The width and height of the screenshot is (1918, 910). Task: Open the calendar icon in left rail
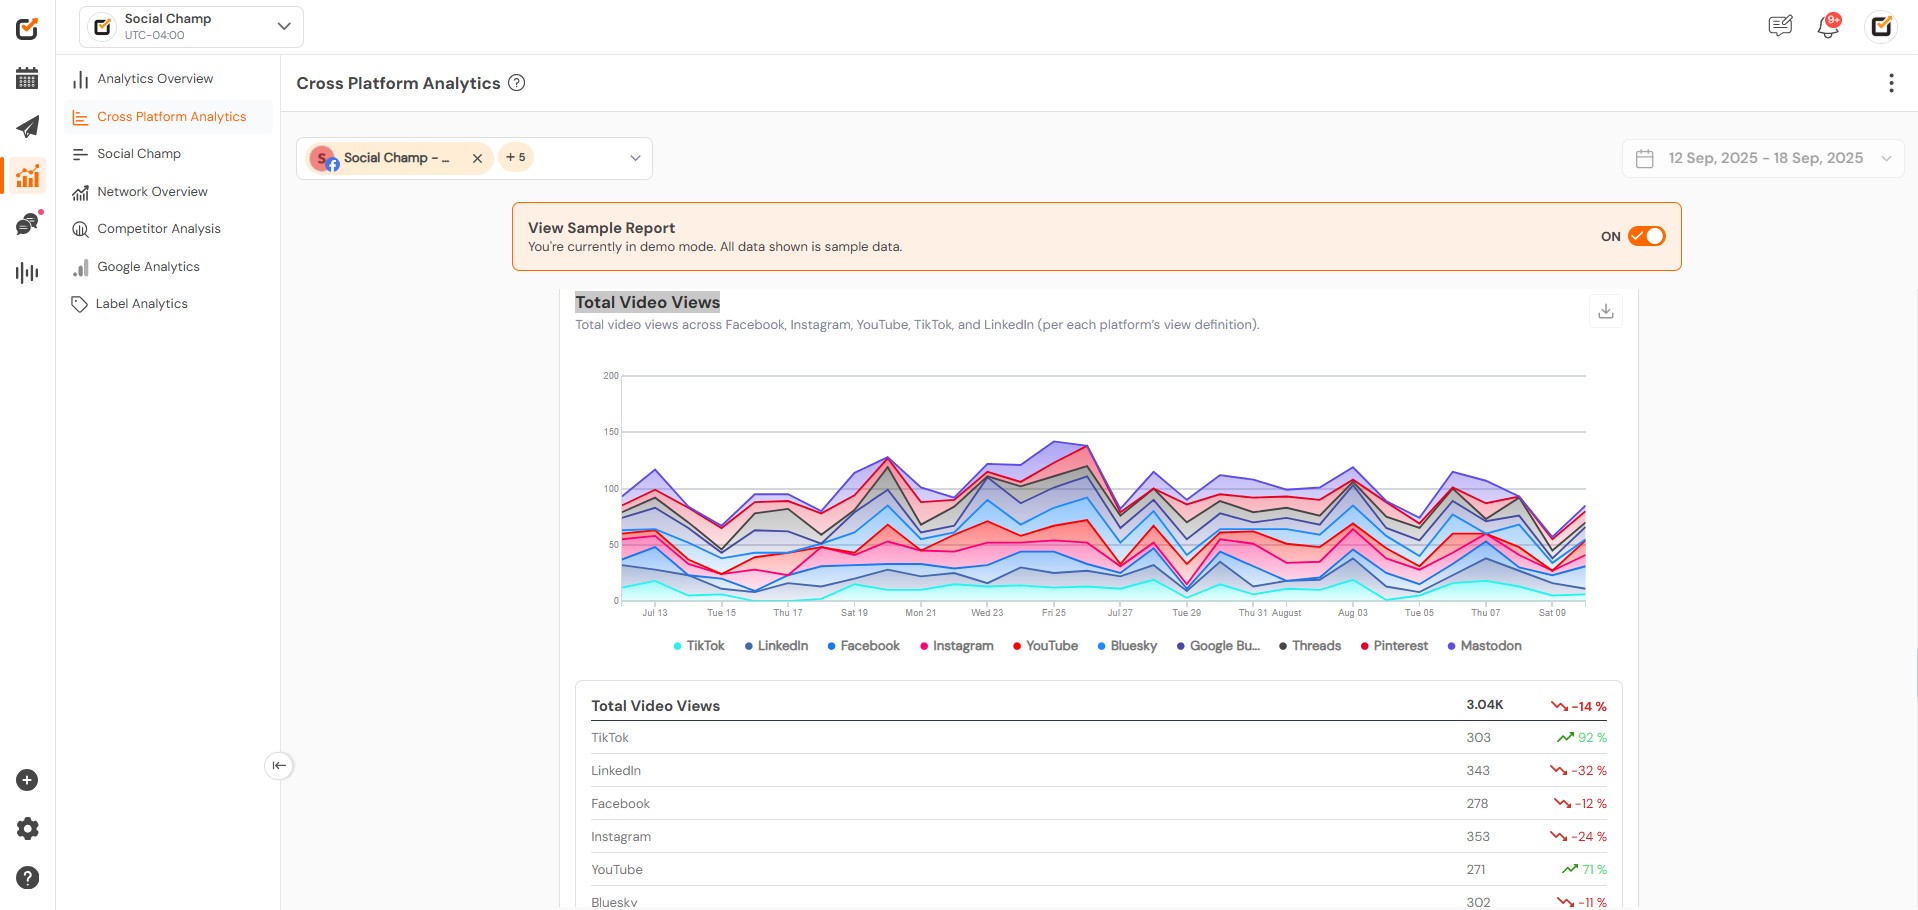click(x=27, y=78)
